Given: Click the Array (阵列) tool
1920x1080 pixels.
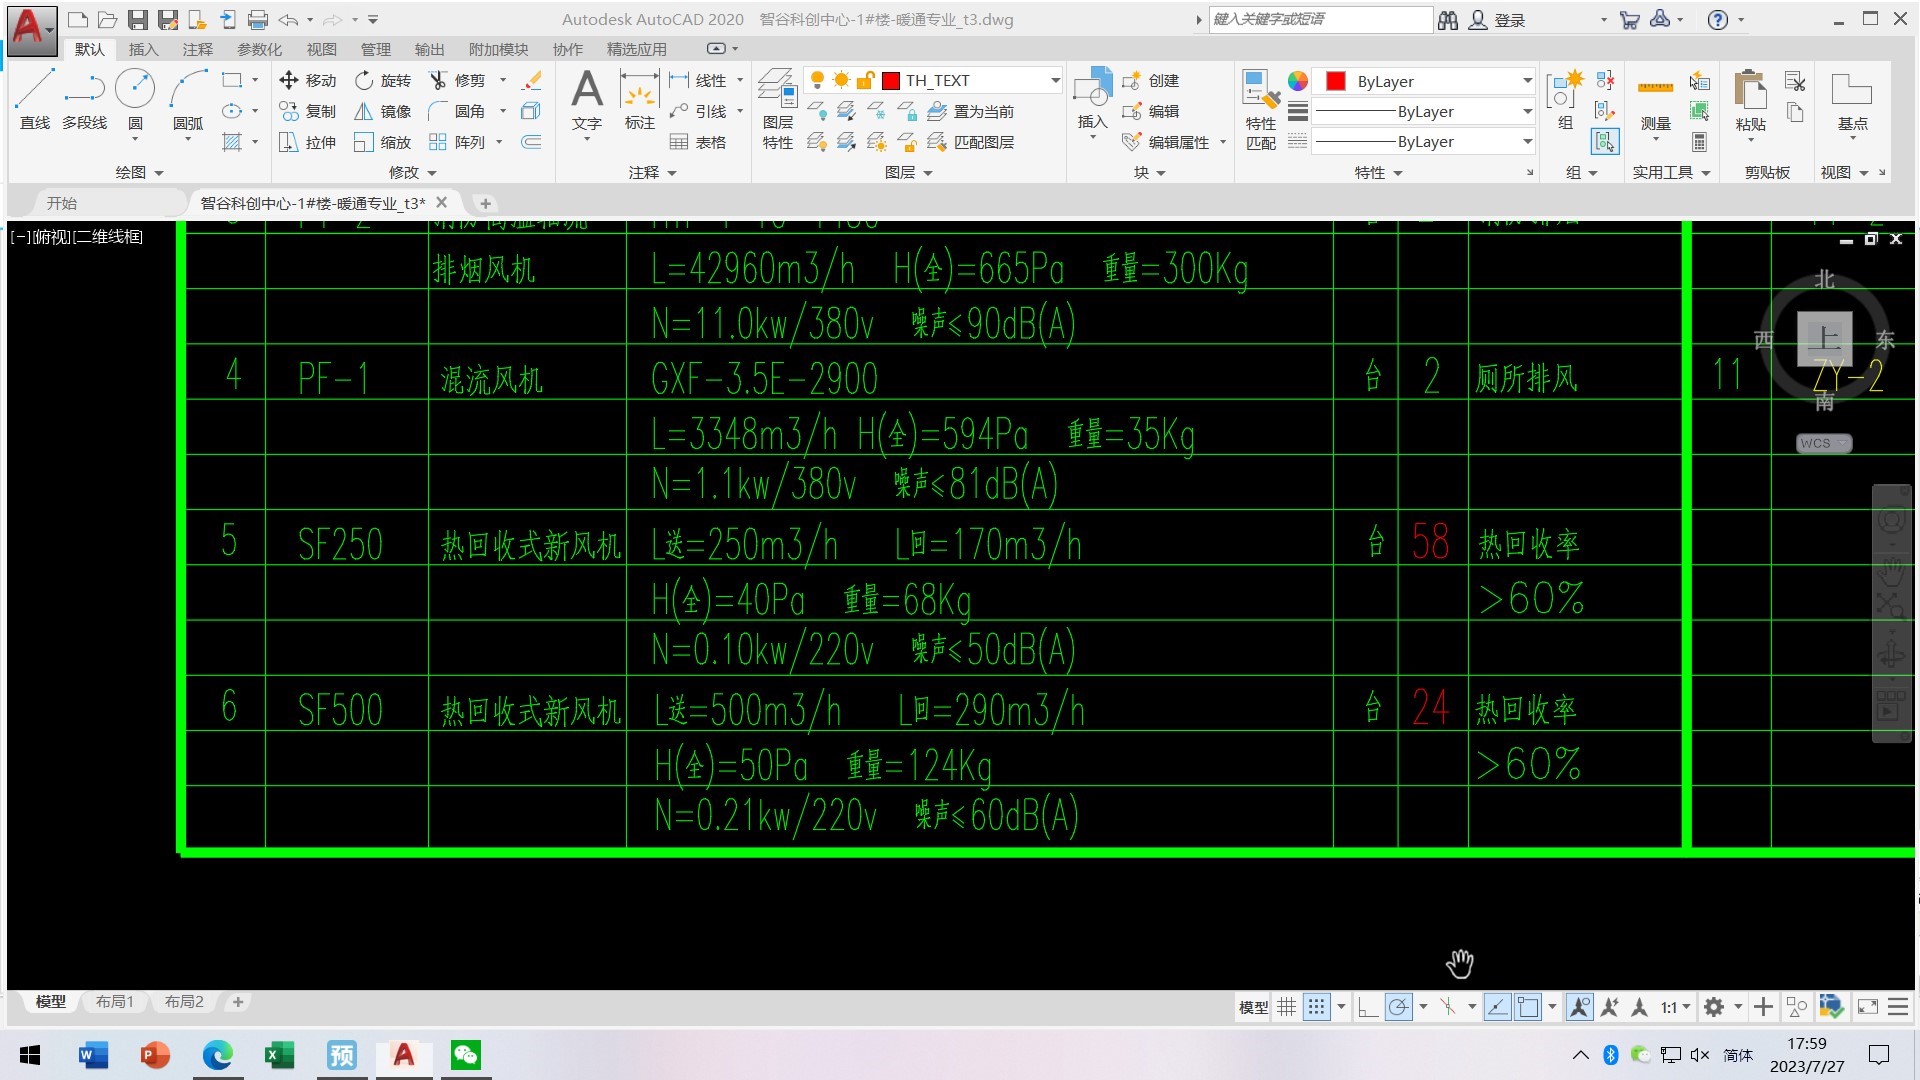Looking at the screenshot, I should pos(457,142).
